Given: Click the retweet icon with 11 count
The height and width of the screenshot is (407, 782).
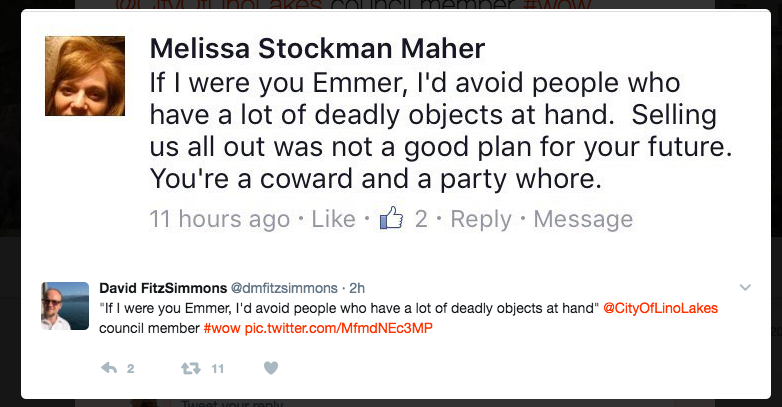Looking at the screenshot, I should tap(189, 368).
